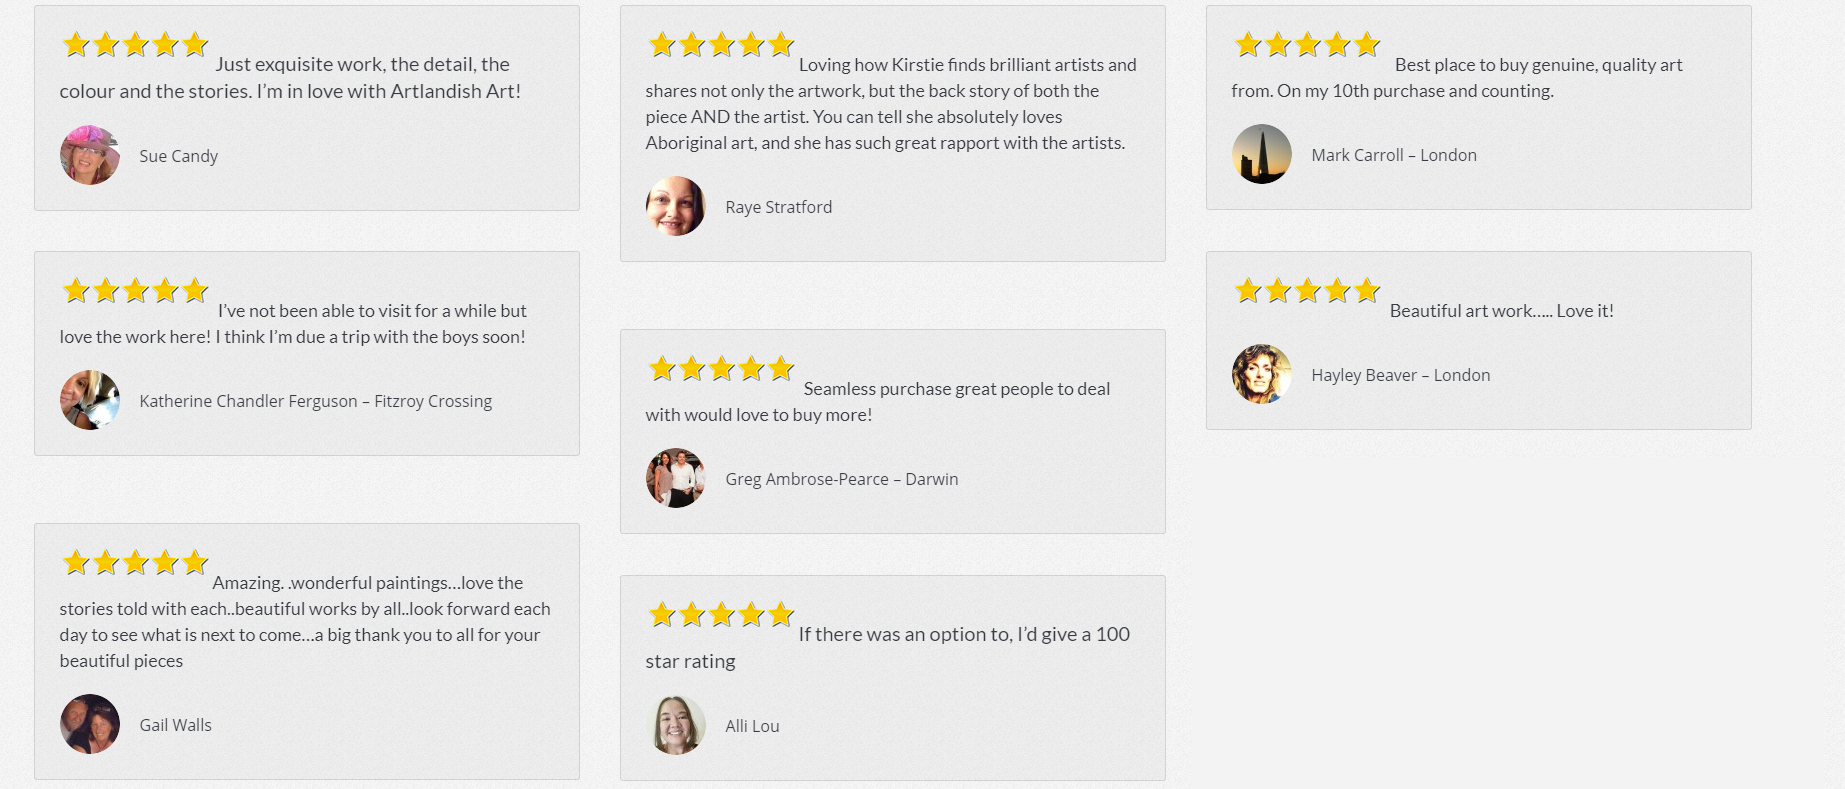Click the star rating on Gail Walls' review
Viewport: 1845px width, 789px height.
pyautogui.click(x=135, y=562)
